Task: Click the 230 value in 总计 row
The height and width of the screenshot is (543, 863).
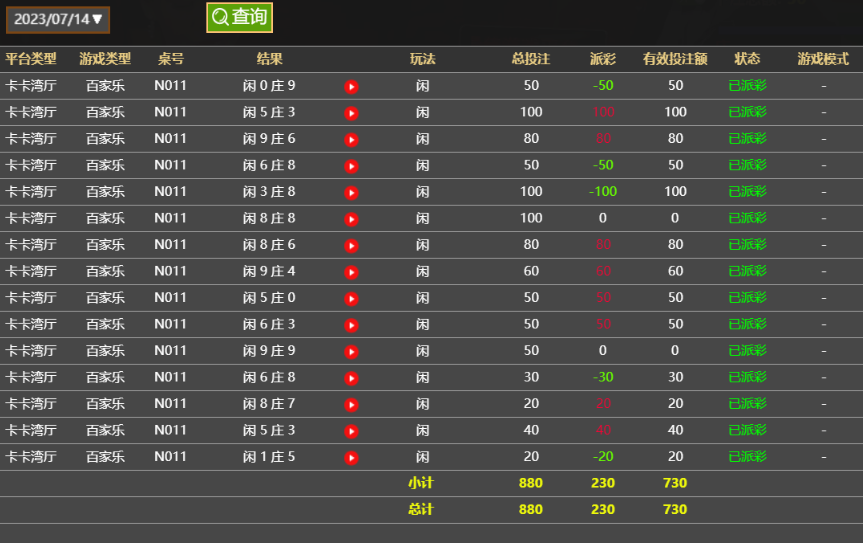Action: click(603, 509)
